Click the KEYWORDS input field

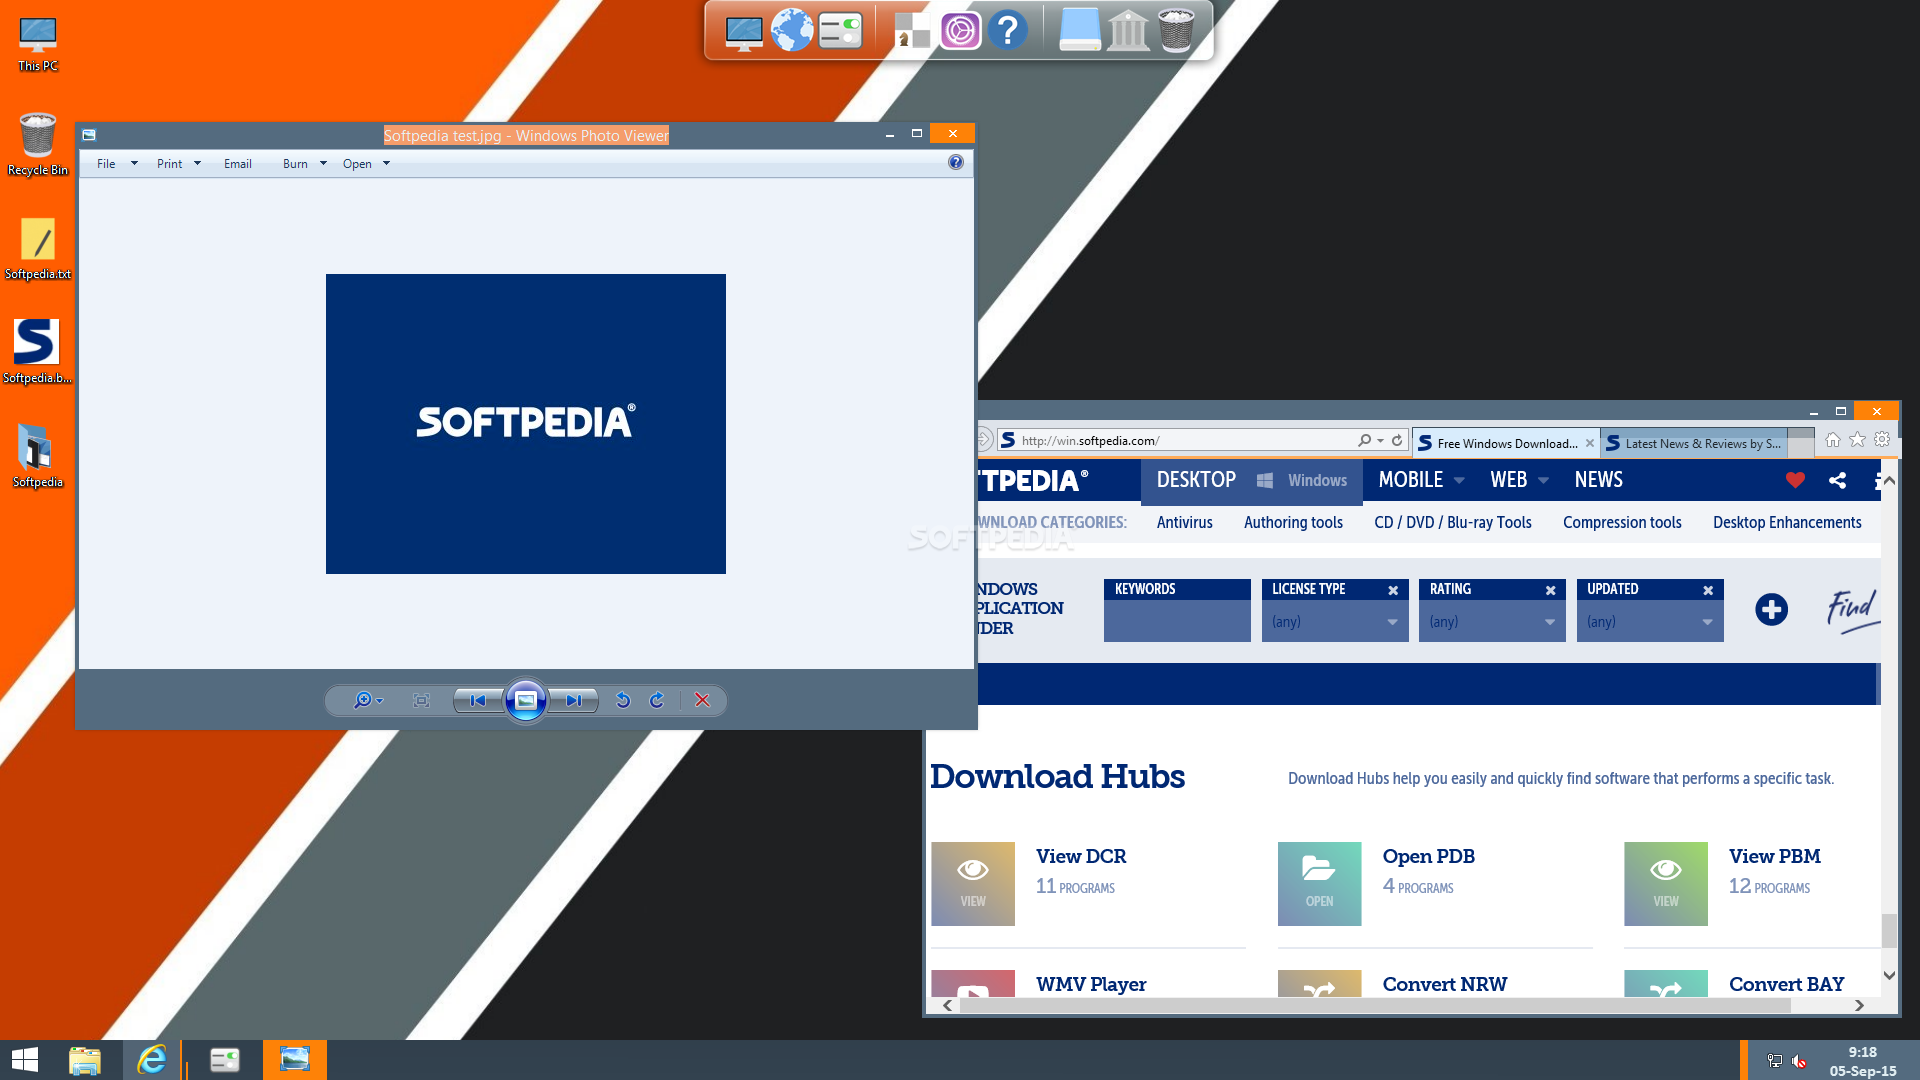1177,621
